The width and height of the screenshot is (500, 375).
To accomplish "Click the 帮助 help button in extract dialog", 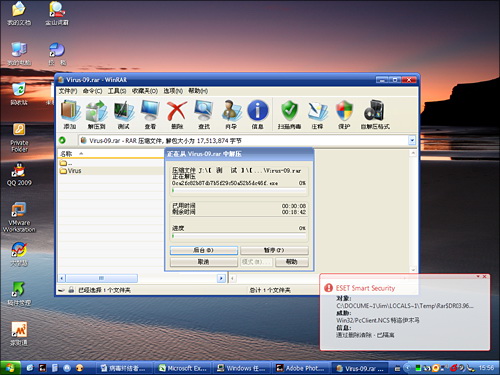I will coord(292,262).
